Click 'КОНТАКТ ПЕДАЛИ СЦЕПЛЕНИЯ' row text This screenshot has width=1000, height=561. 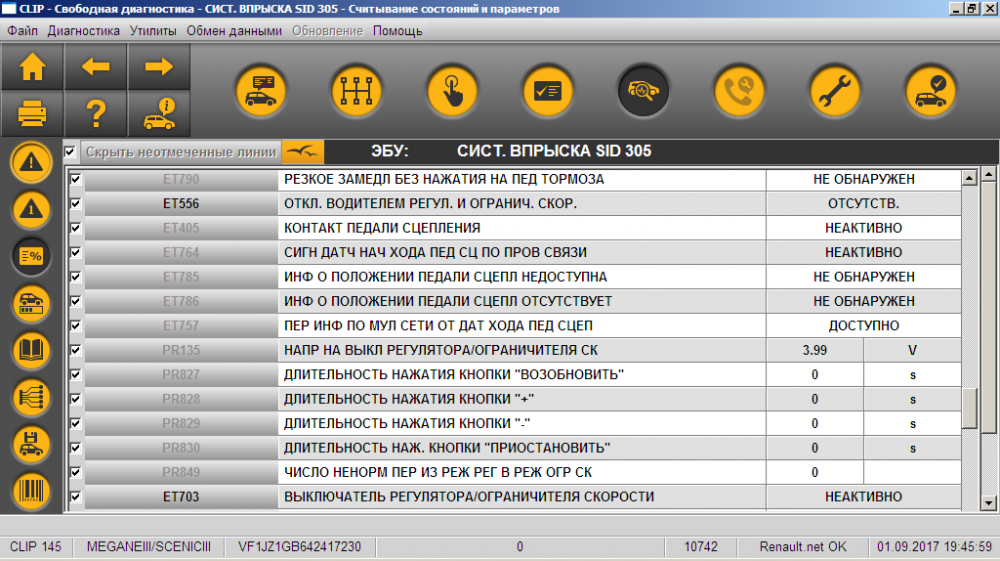coord(382,228)
